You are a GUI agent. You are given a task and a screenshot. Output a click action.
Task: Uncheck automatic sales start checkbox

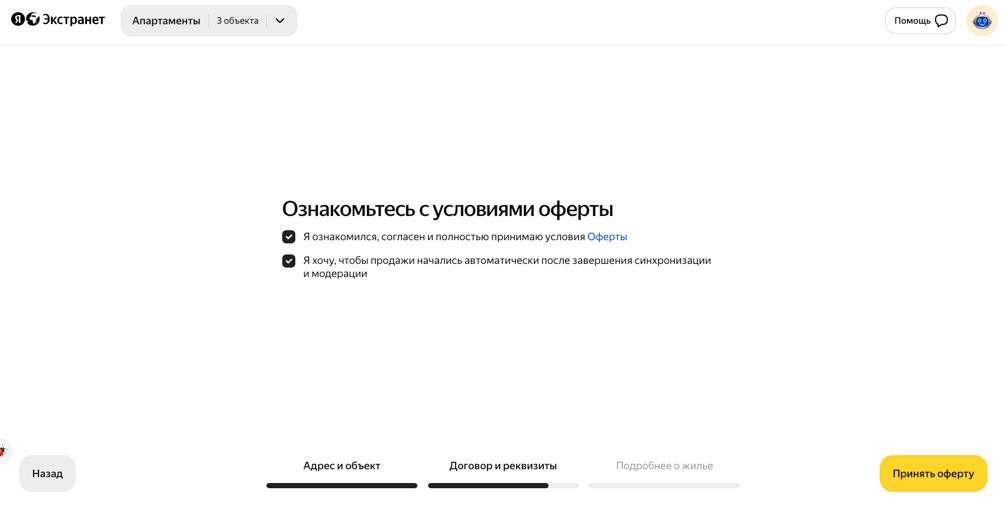pos(289,261)
